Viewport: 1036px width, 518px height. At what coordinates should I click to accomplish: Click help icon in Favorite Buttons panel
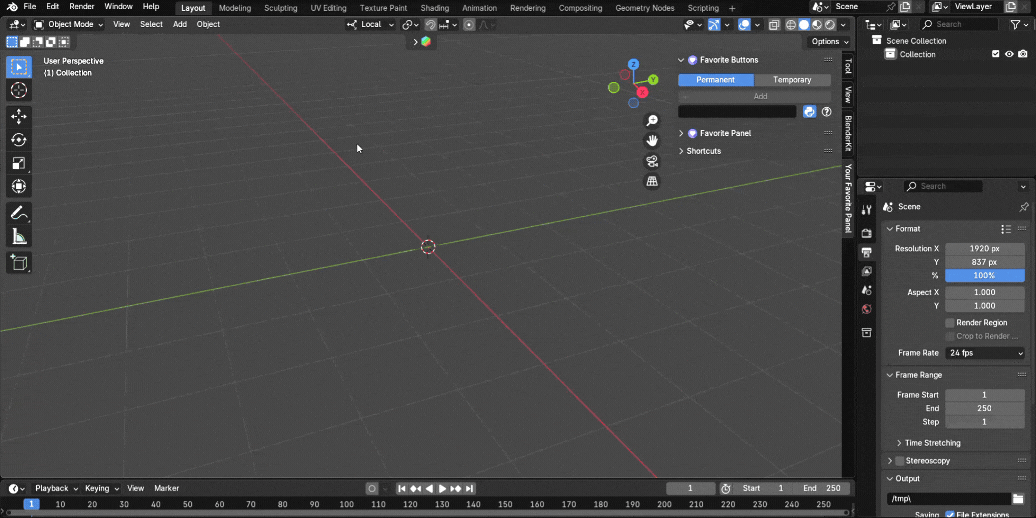tap(827, 112)
